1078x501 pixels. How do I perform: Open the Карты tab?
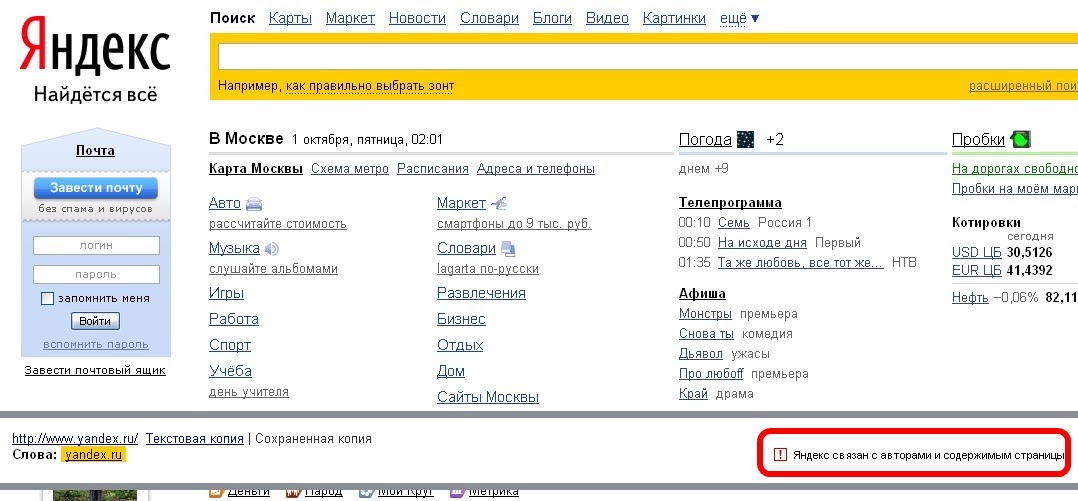290,19
